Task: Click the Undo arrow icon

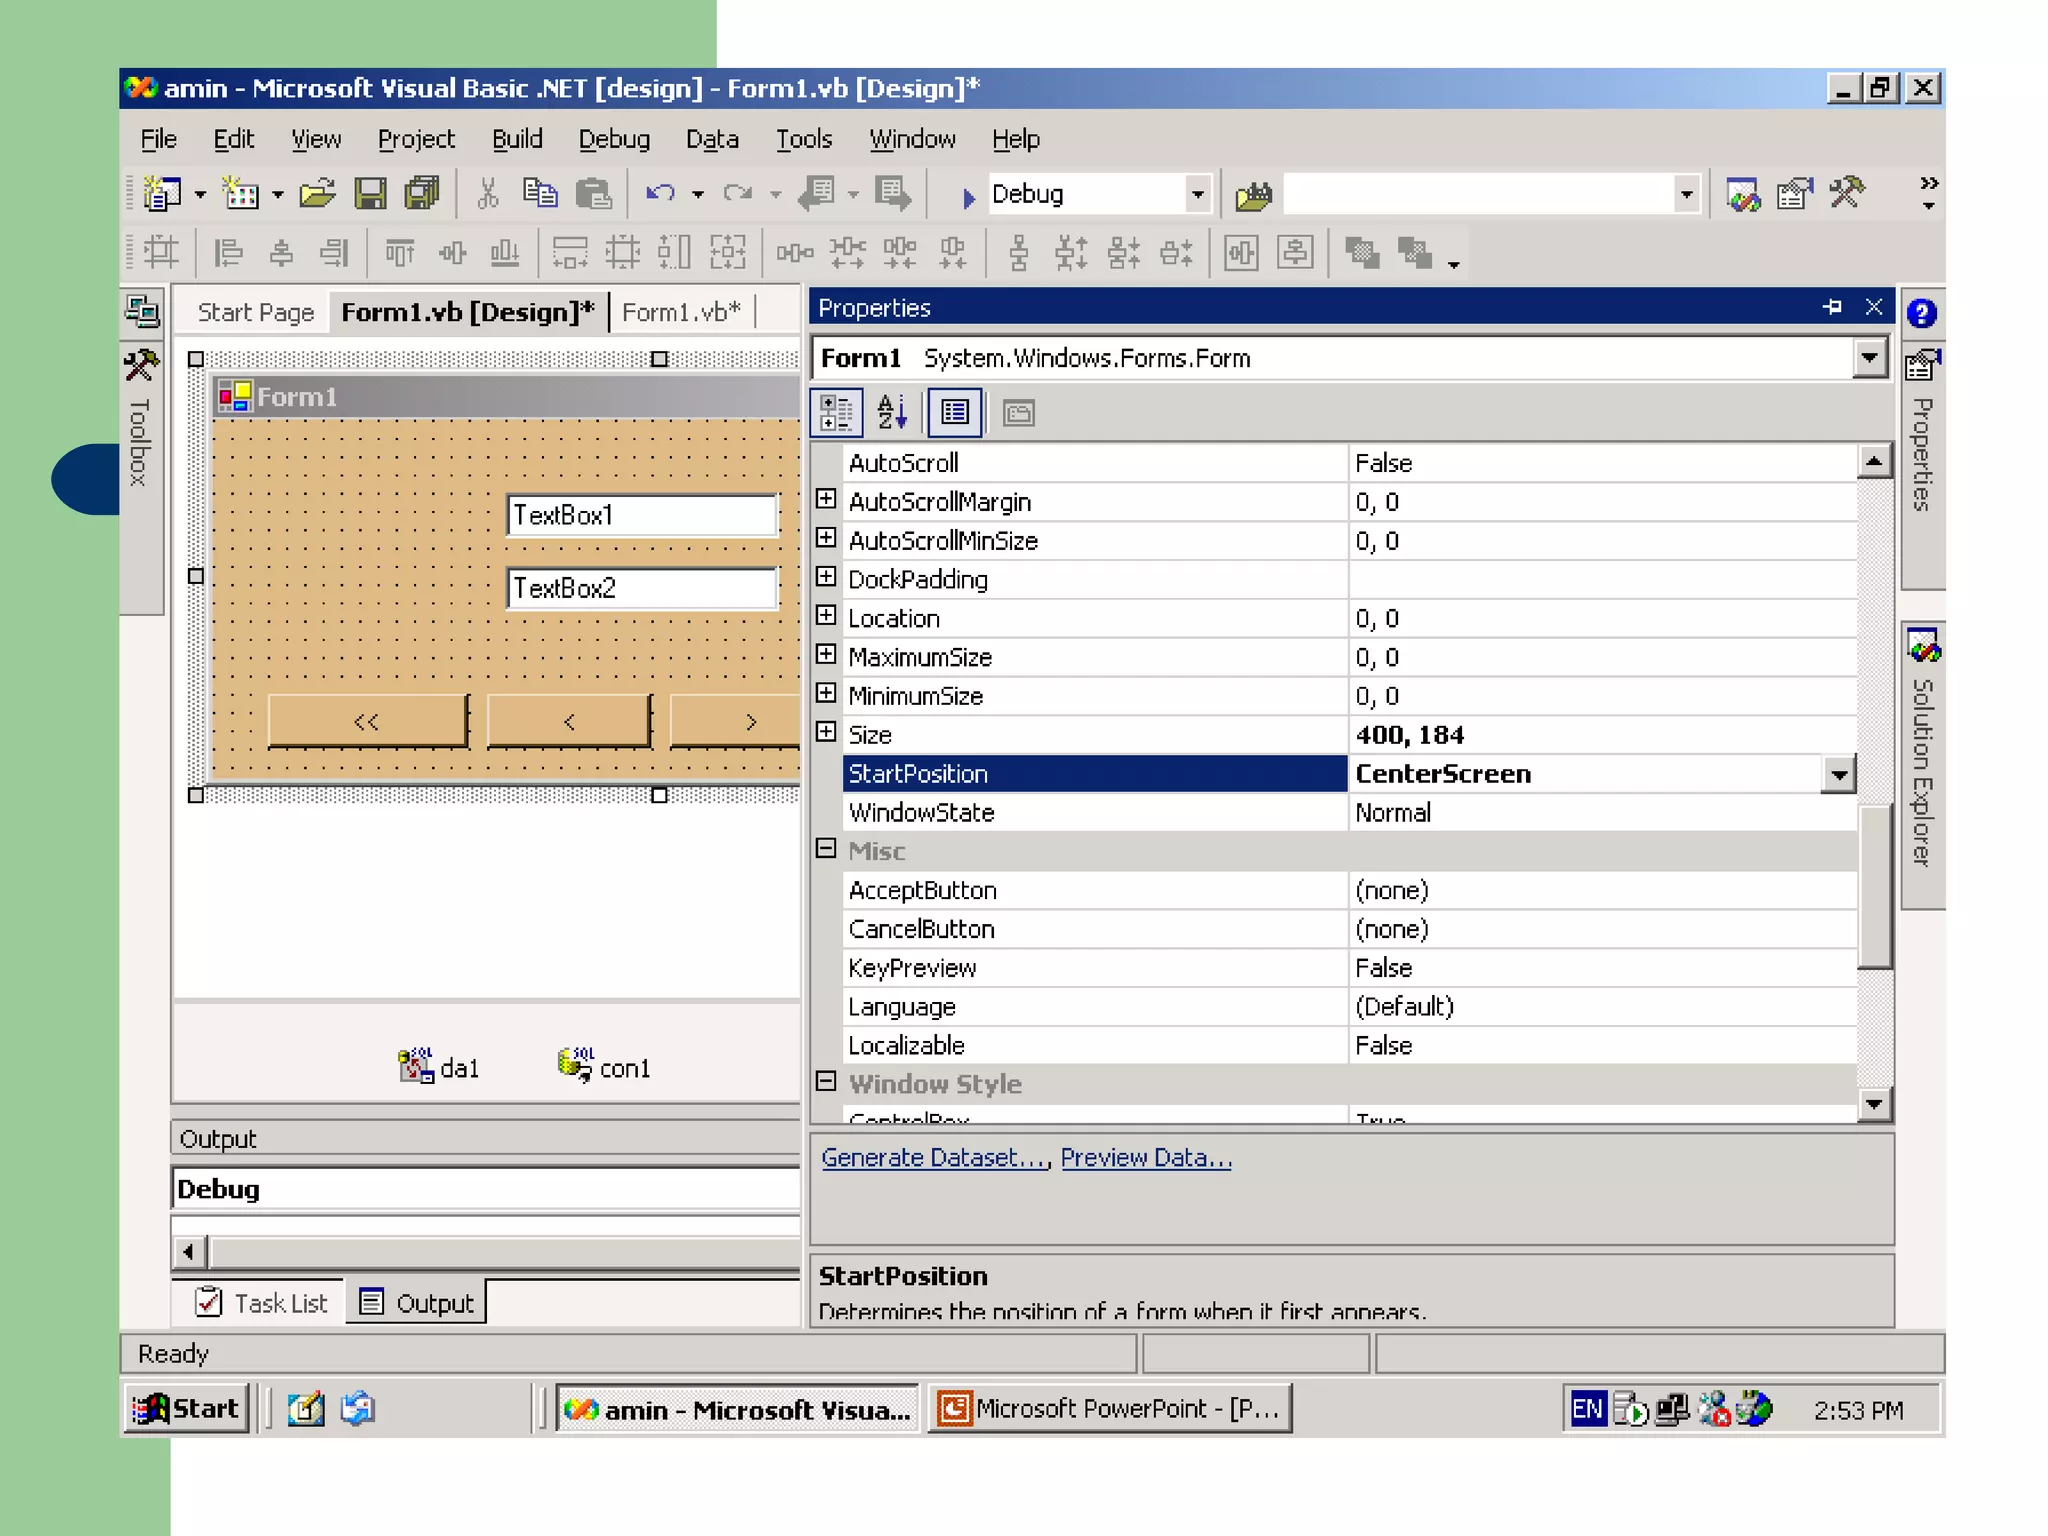Action: [x=660, y=194]
